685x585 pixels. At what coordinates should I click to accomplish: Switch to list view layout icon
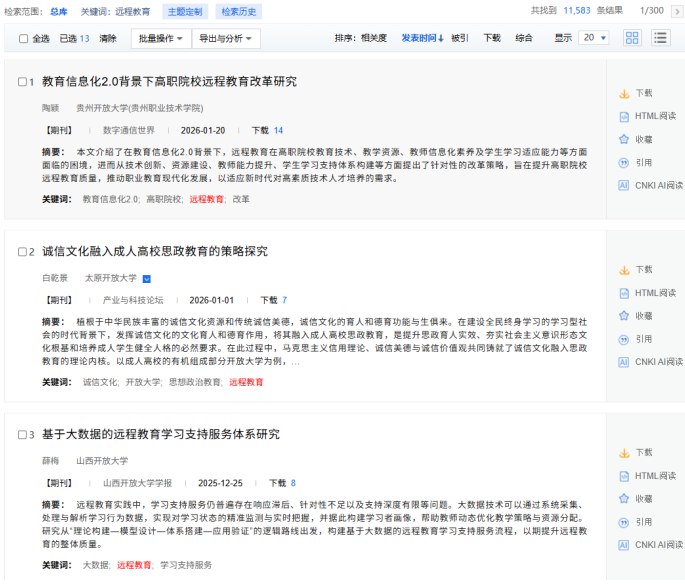click(660, 38)
